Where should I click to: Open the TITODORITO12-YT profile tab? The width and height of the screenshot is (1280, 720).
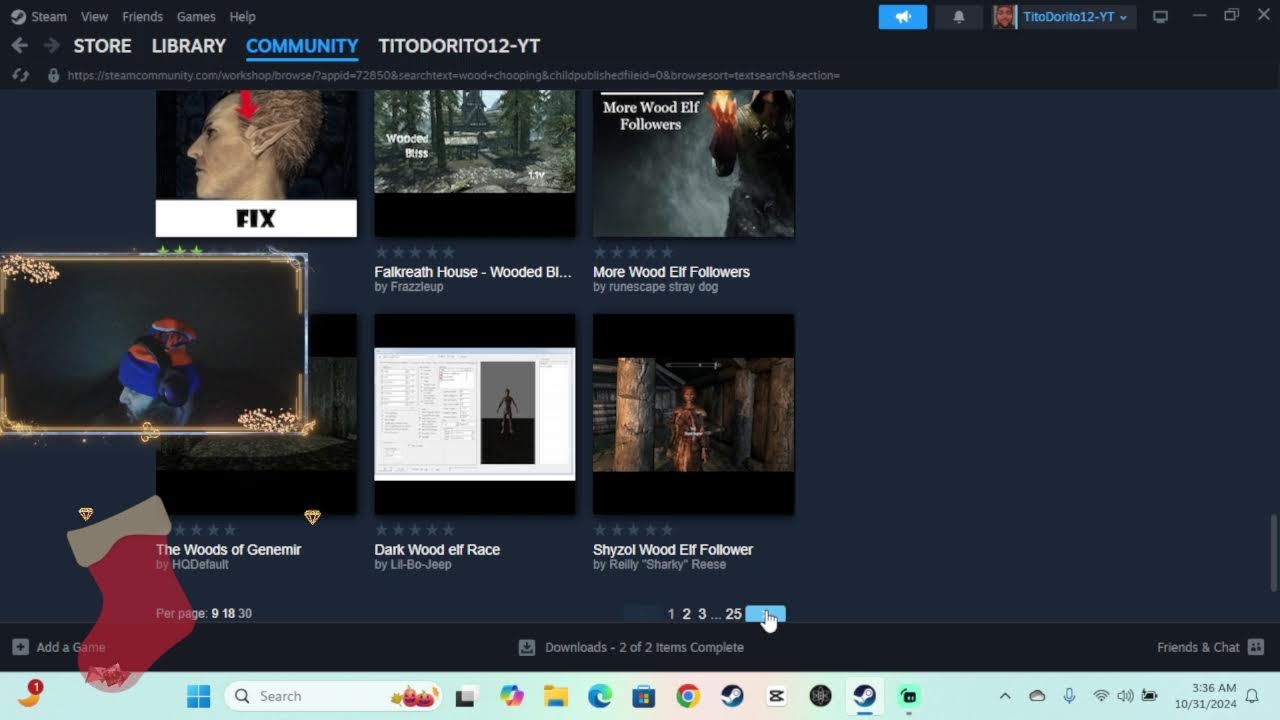tap(459, 46)
